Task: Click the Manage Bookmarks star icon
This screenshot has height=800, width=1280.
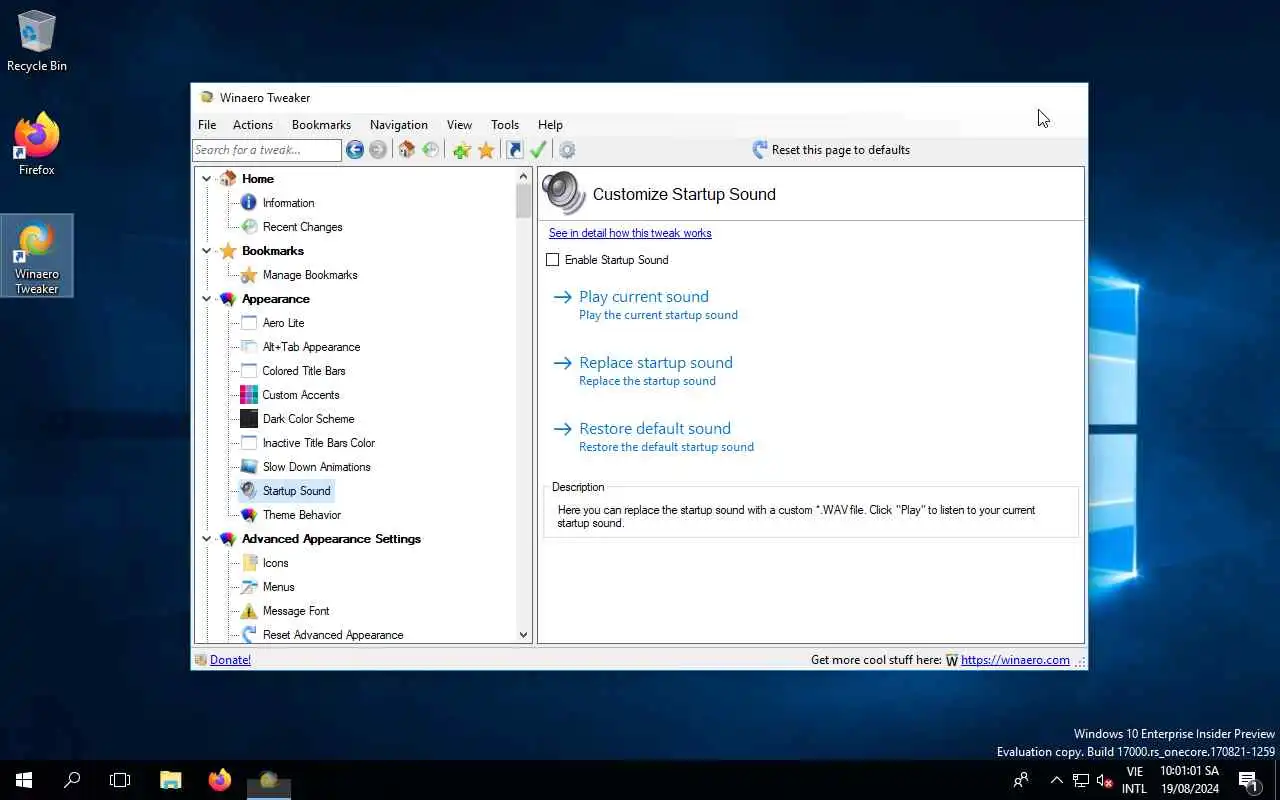Action: (249, 275)
